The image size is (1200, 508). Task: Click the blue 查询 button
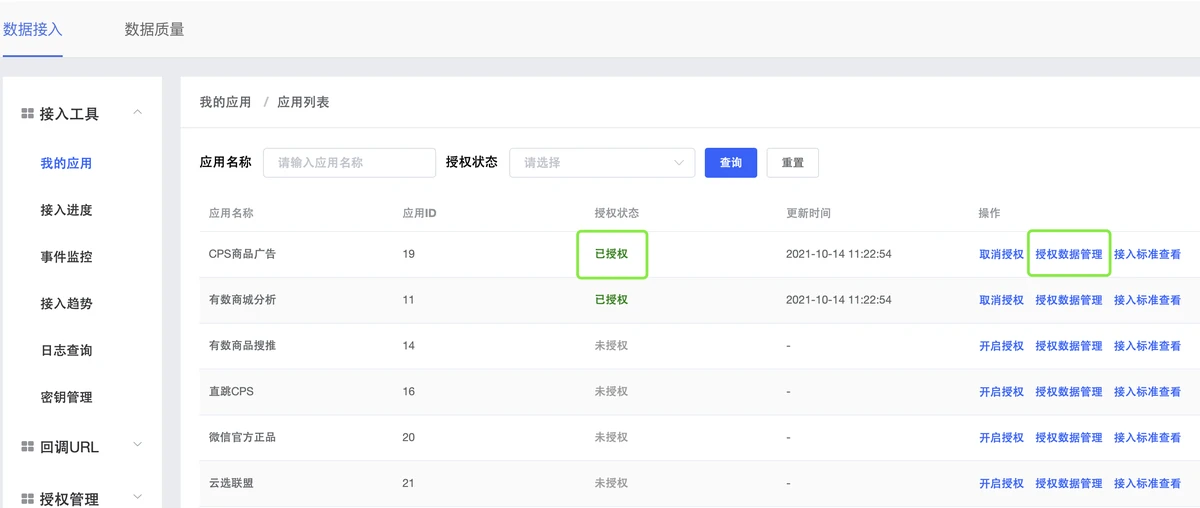point(730,163)
